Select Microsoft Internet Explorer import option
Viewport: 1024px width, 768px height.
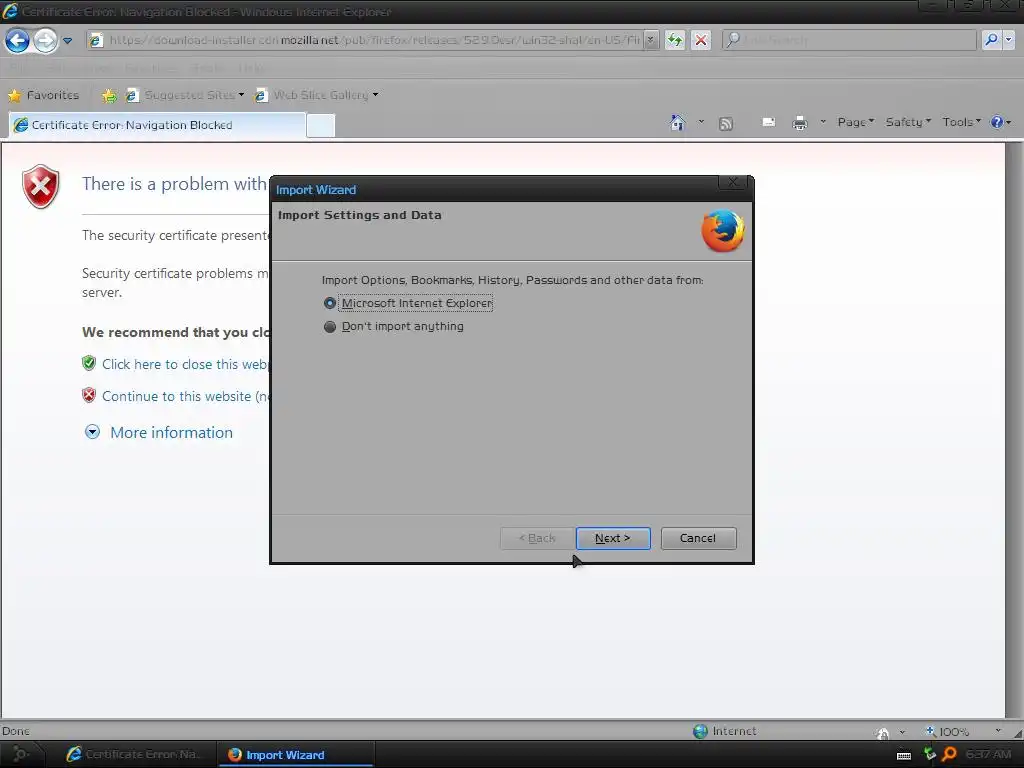point(408,303)
